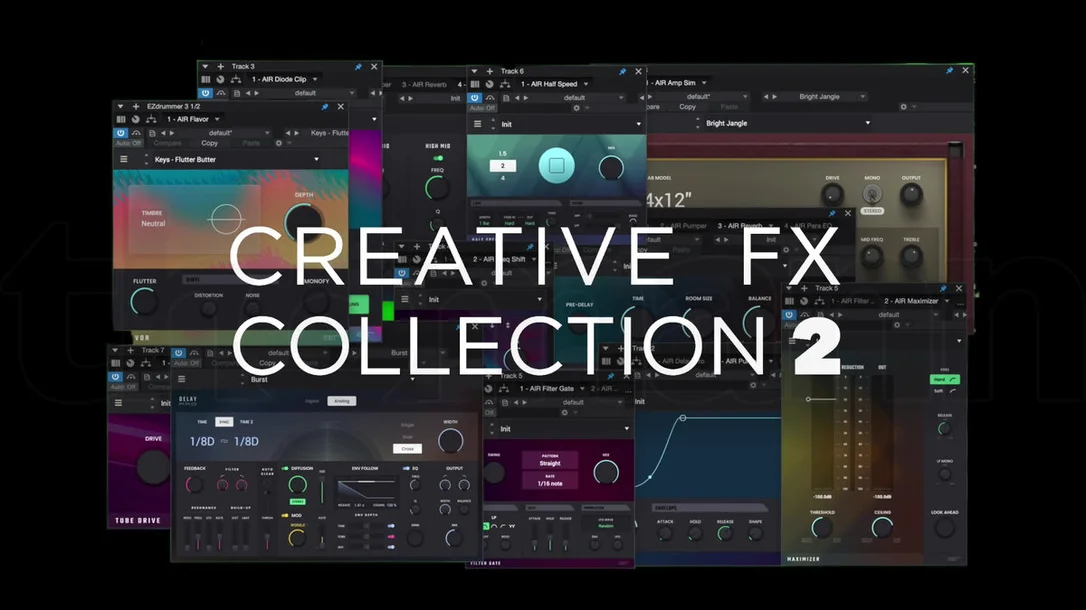Toggle the Diffusion switch in Delay Pro
This screenshot has width=1086, height=610.
[285, 469]
